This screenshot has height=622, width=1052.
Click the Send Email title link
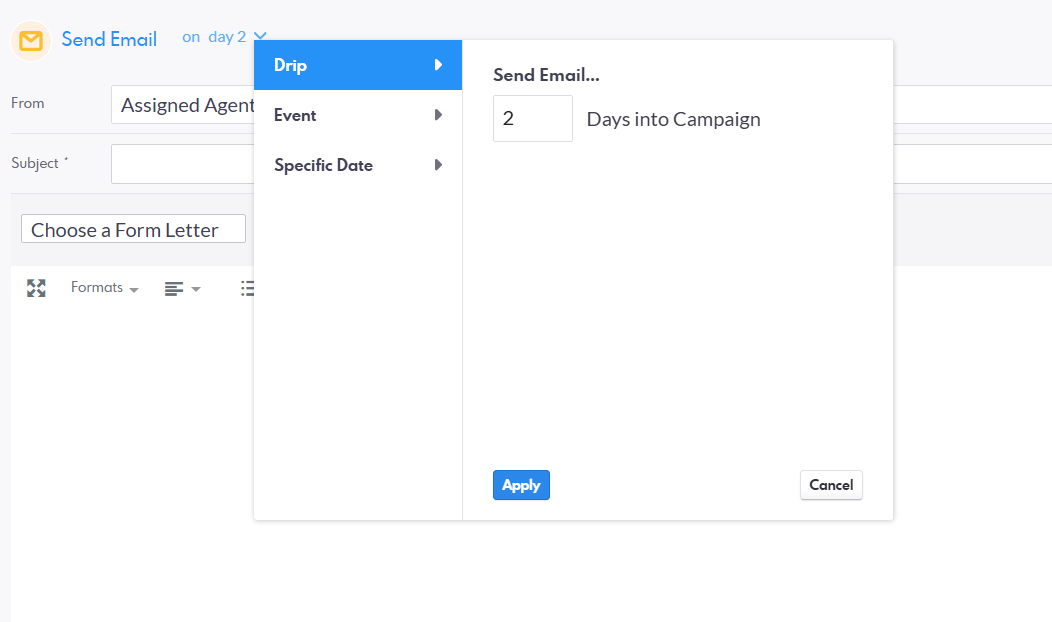click(109, 40)
